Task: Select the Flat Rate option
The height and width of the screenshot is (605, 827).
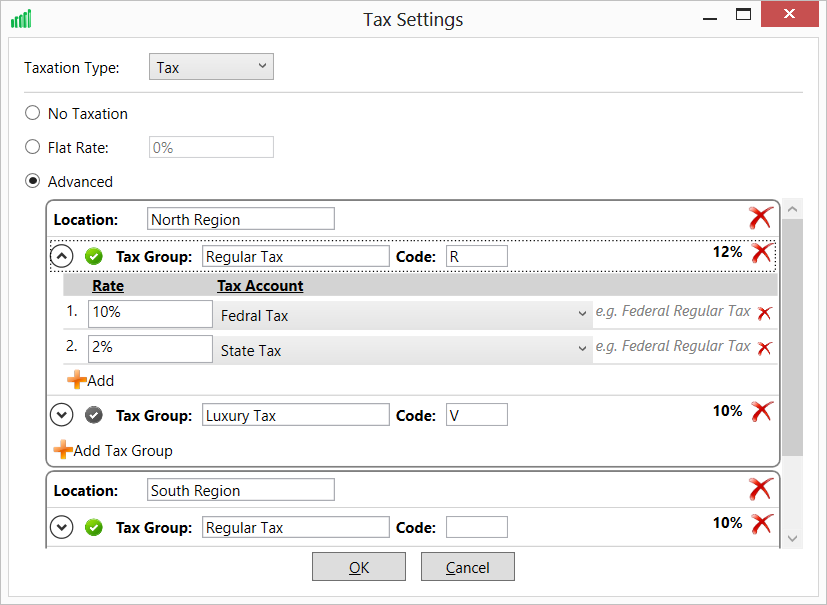Action: (31, 147)
